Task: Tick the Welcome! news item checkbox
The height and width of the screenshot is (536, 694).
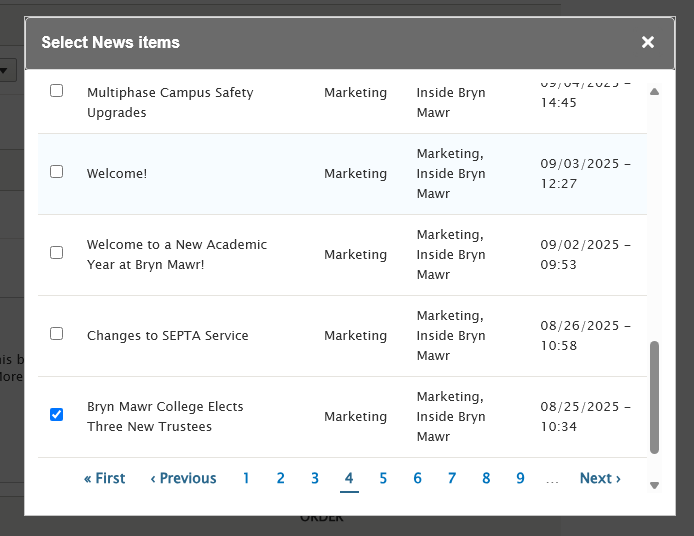Action: point(57,172)
